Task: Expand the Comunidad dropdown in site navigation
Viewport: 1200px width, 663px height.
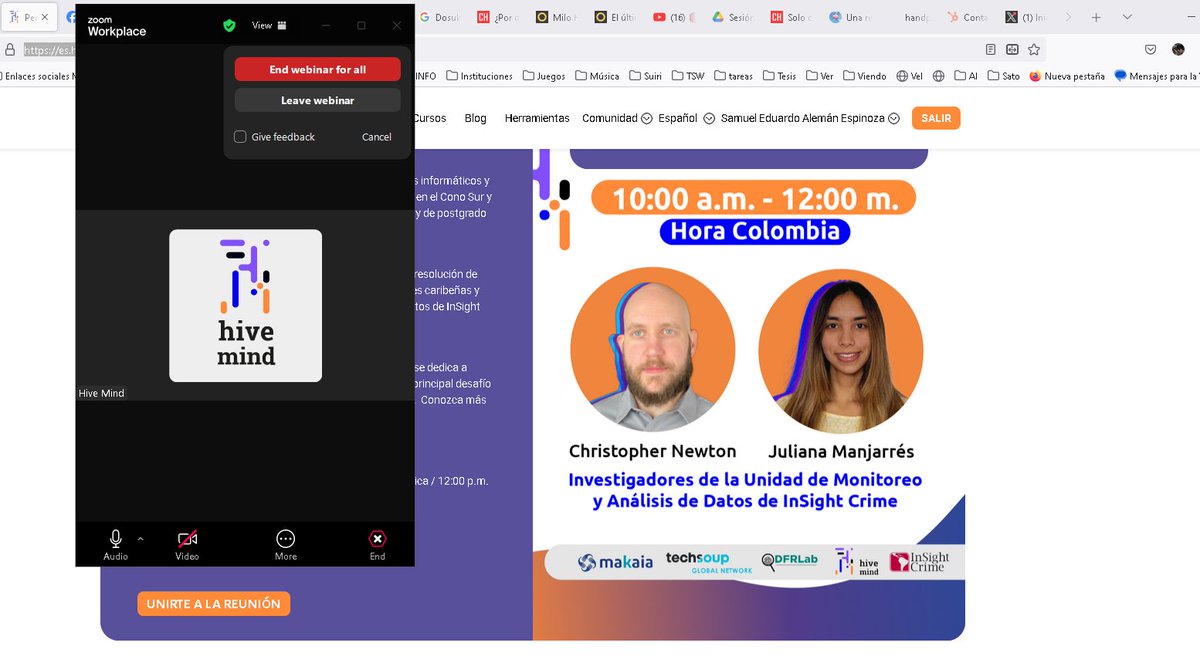Action: [617, 118]
